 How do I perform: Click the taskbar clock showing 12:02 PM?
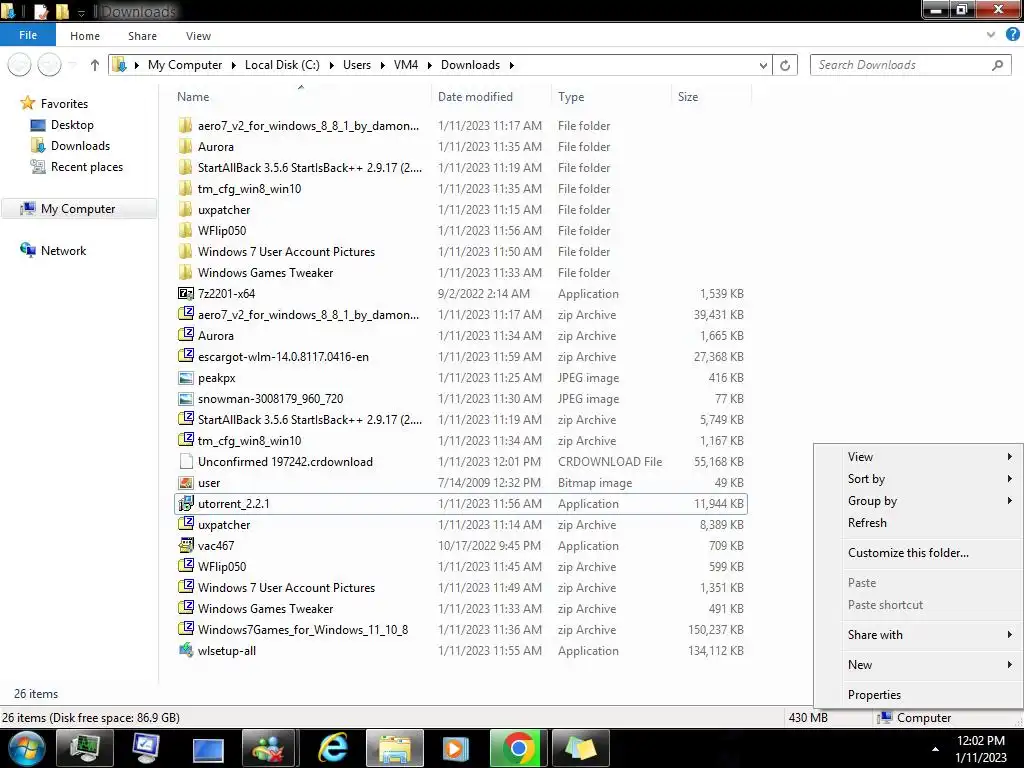(980, 741)
